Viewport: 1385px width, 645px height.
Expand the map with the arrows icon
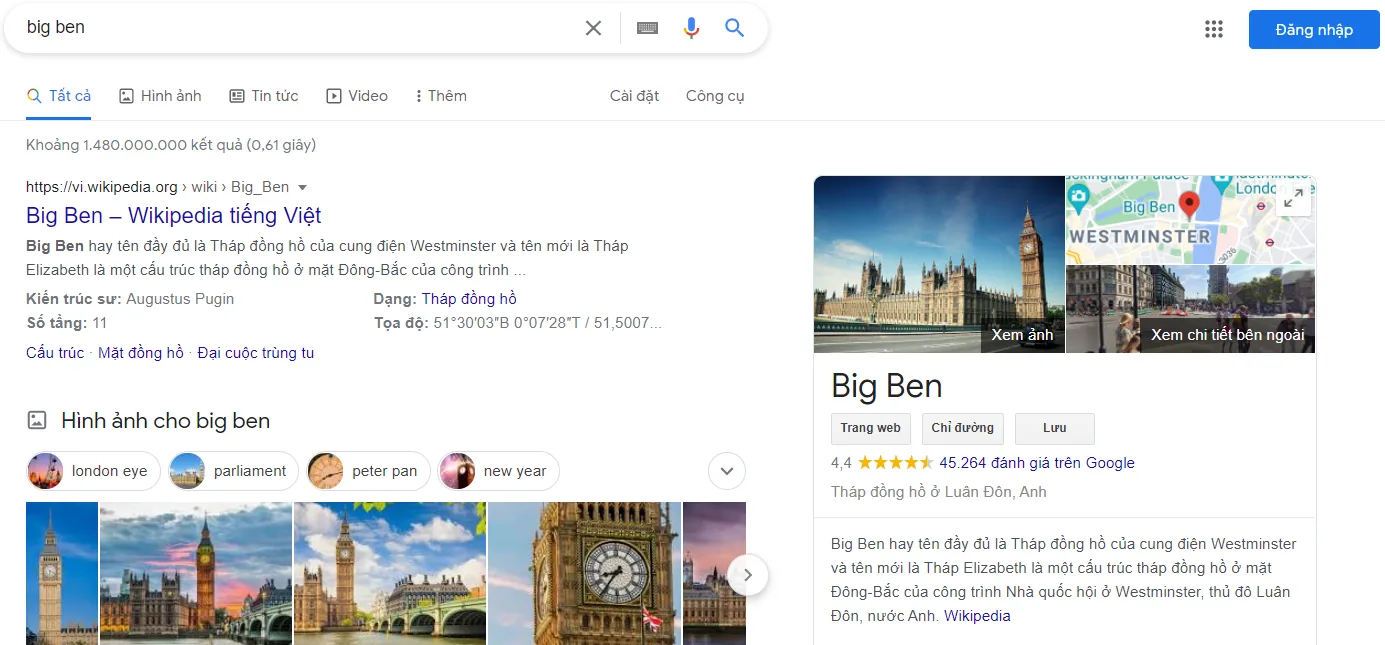click(1293, 198)
